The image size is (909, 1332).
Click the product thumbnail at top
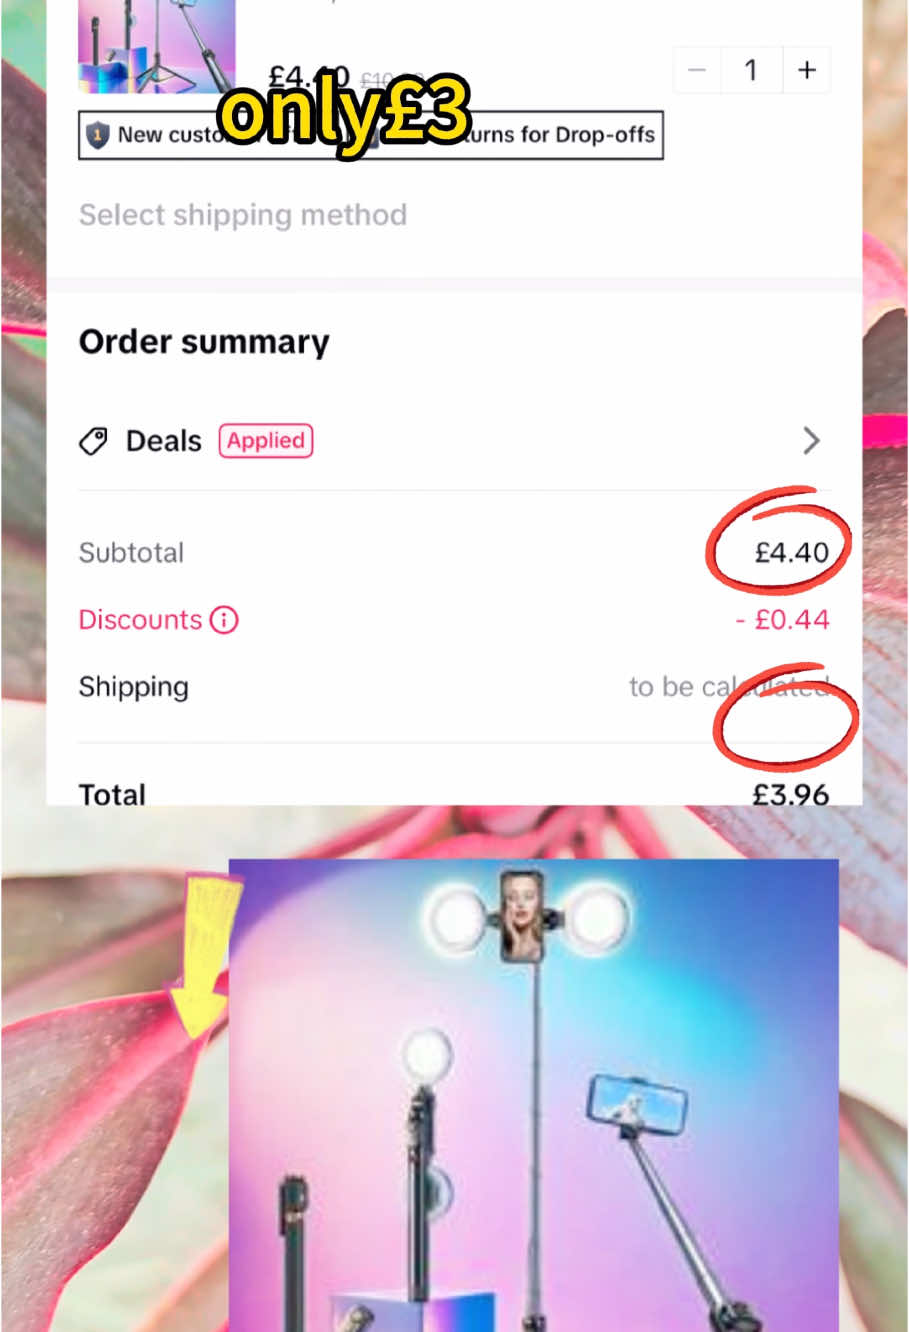[157, 46]
